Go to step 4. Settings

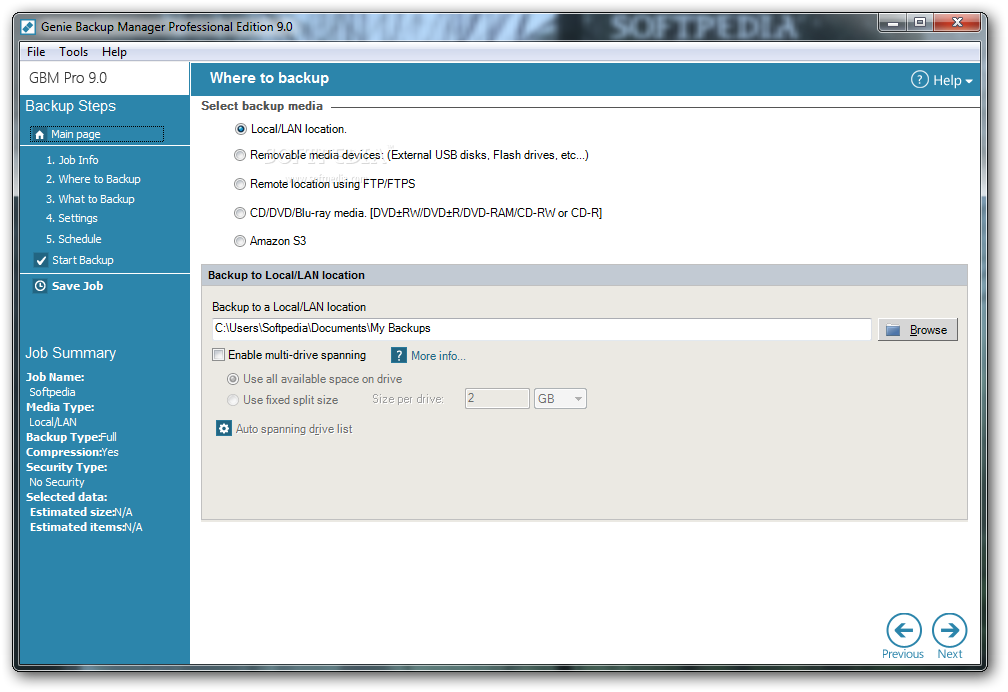pos(71,219)
